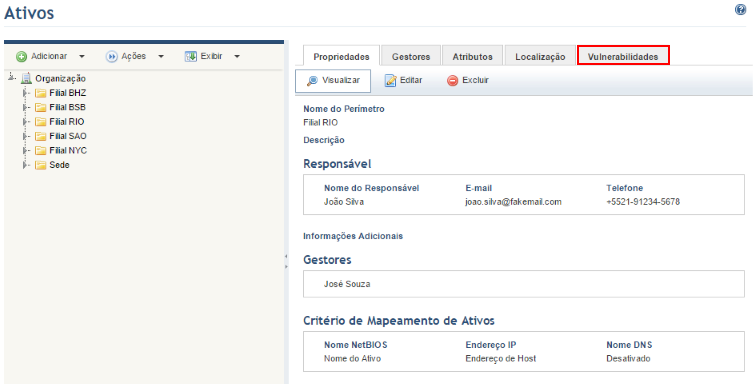Click the panel splitter collapse arrows
Viewport: 756px width, 384px height.
tap(286, 261)
